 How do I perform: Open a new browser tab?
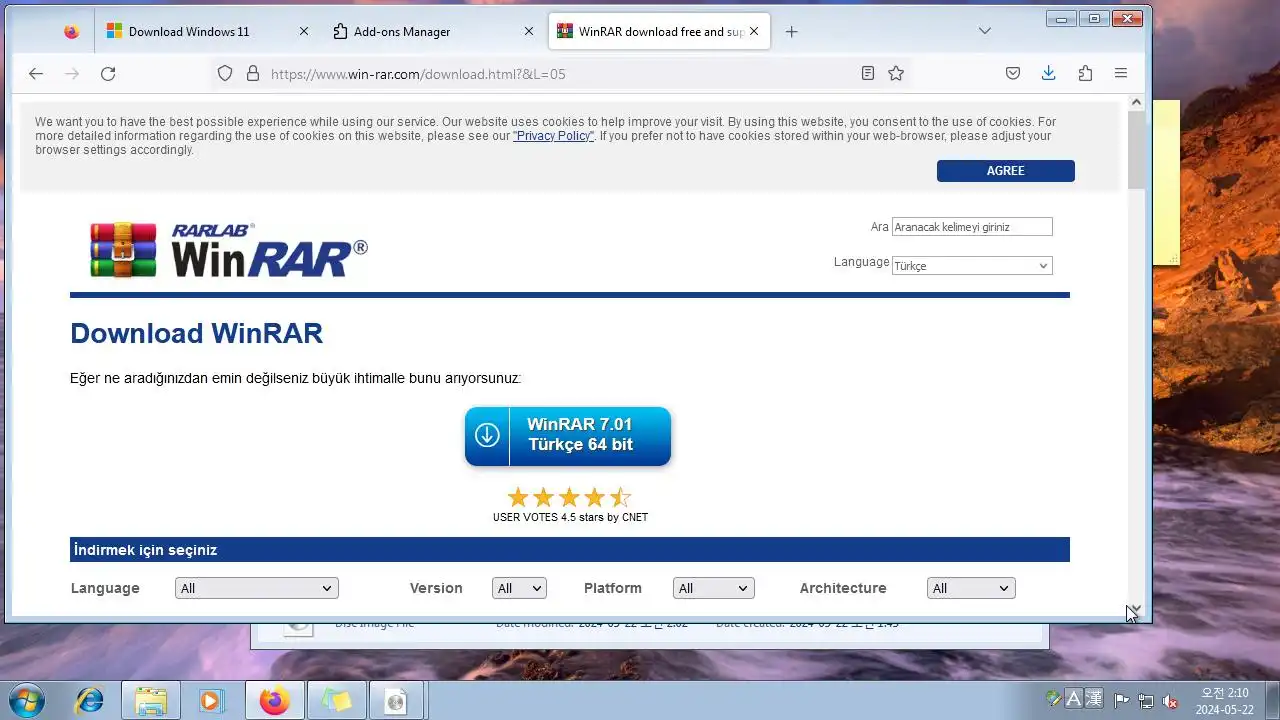(x=791, y=32)
